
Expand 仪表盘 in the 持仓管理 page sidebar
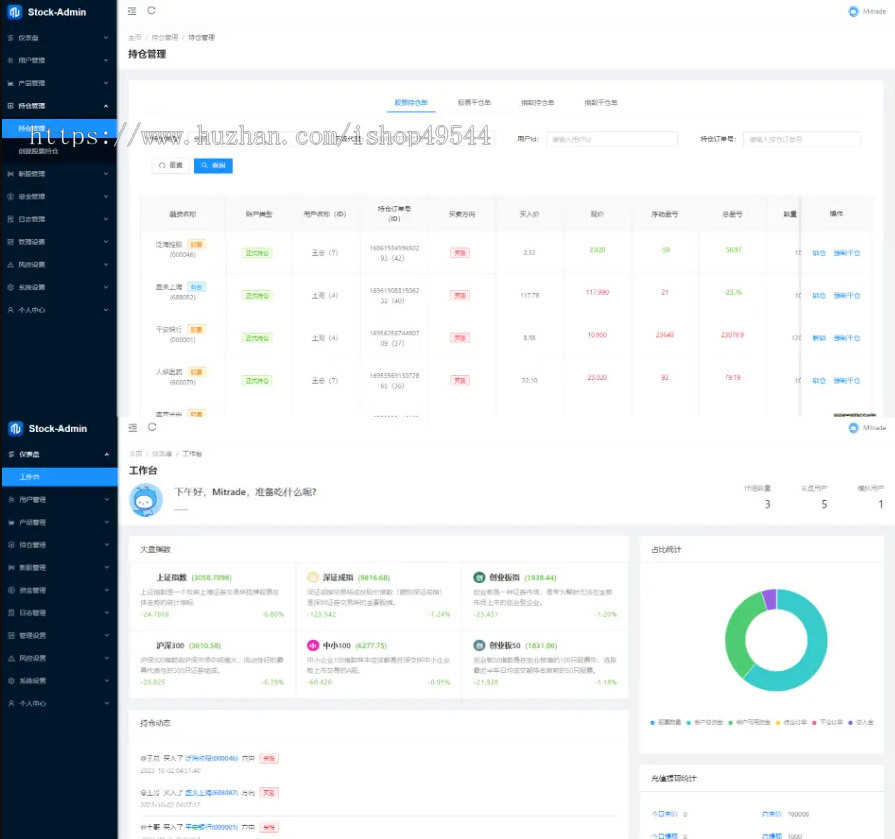click(x=106, y=38)
